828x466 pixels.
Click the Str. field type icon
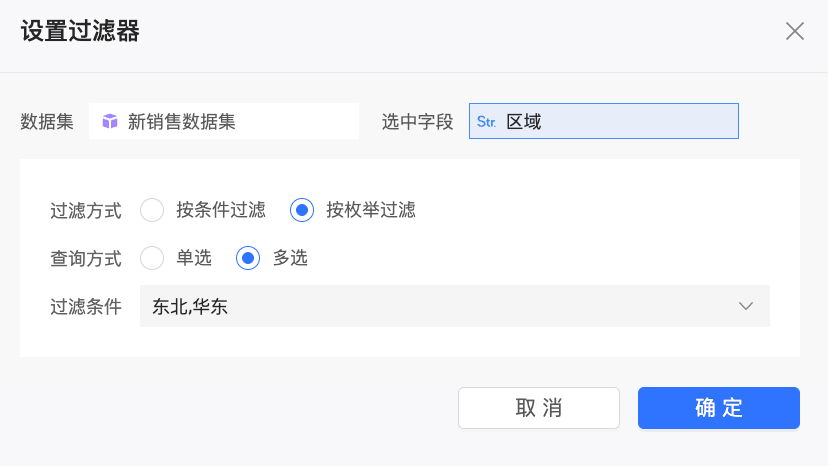coord(486,122)
